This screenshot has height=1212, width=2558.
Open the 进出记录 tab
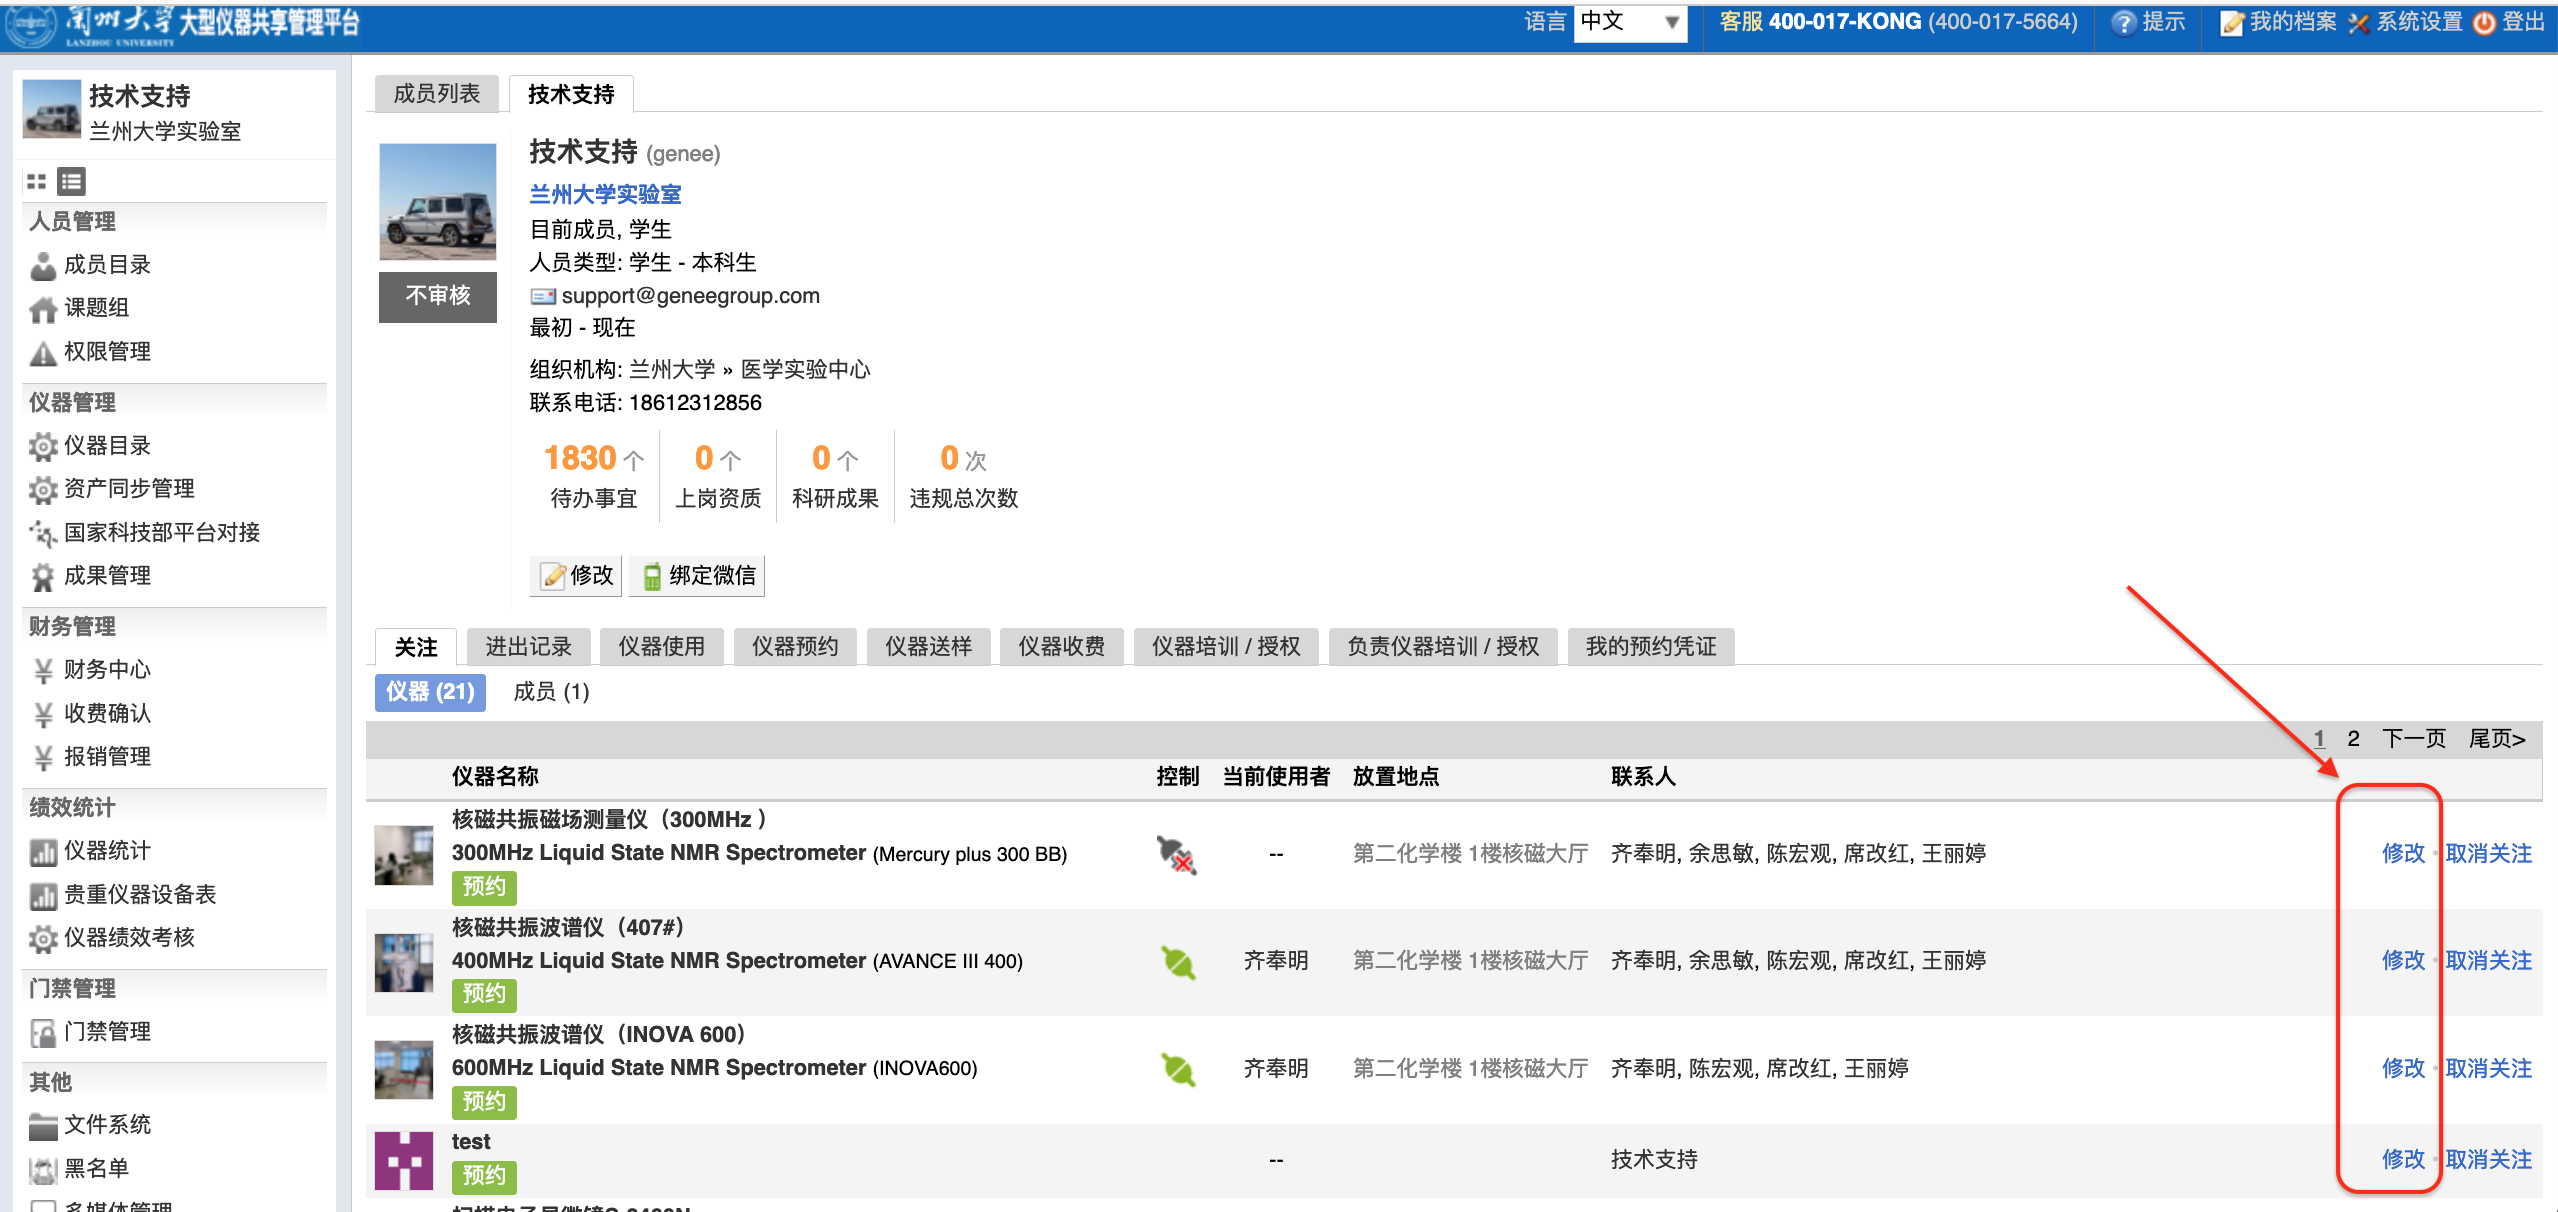click(529, 647)
